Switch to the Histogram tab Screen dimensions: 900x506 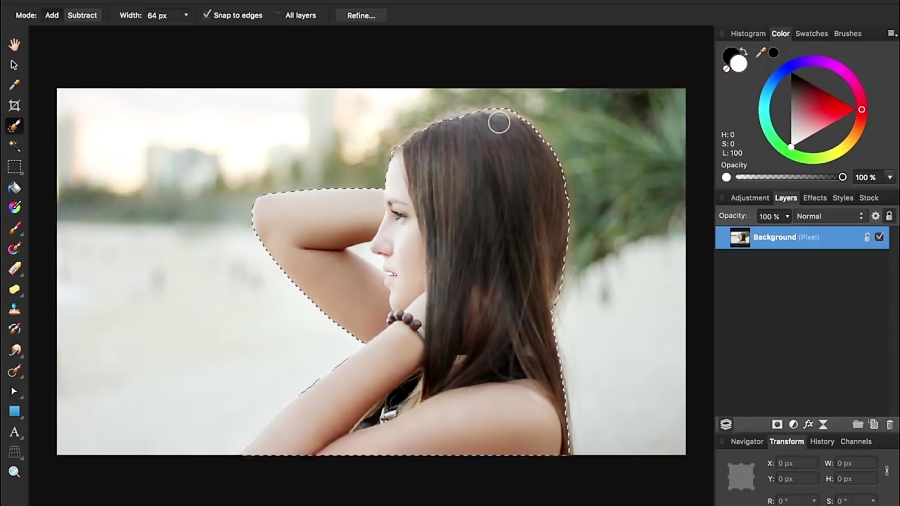click(x=748, y=33)
